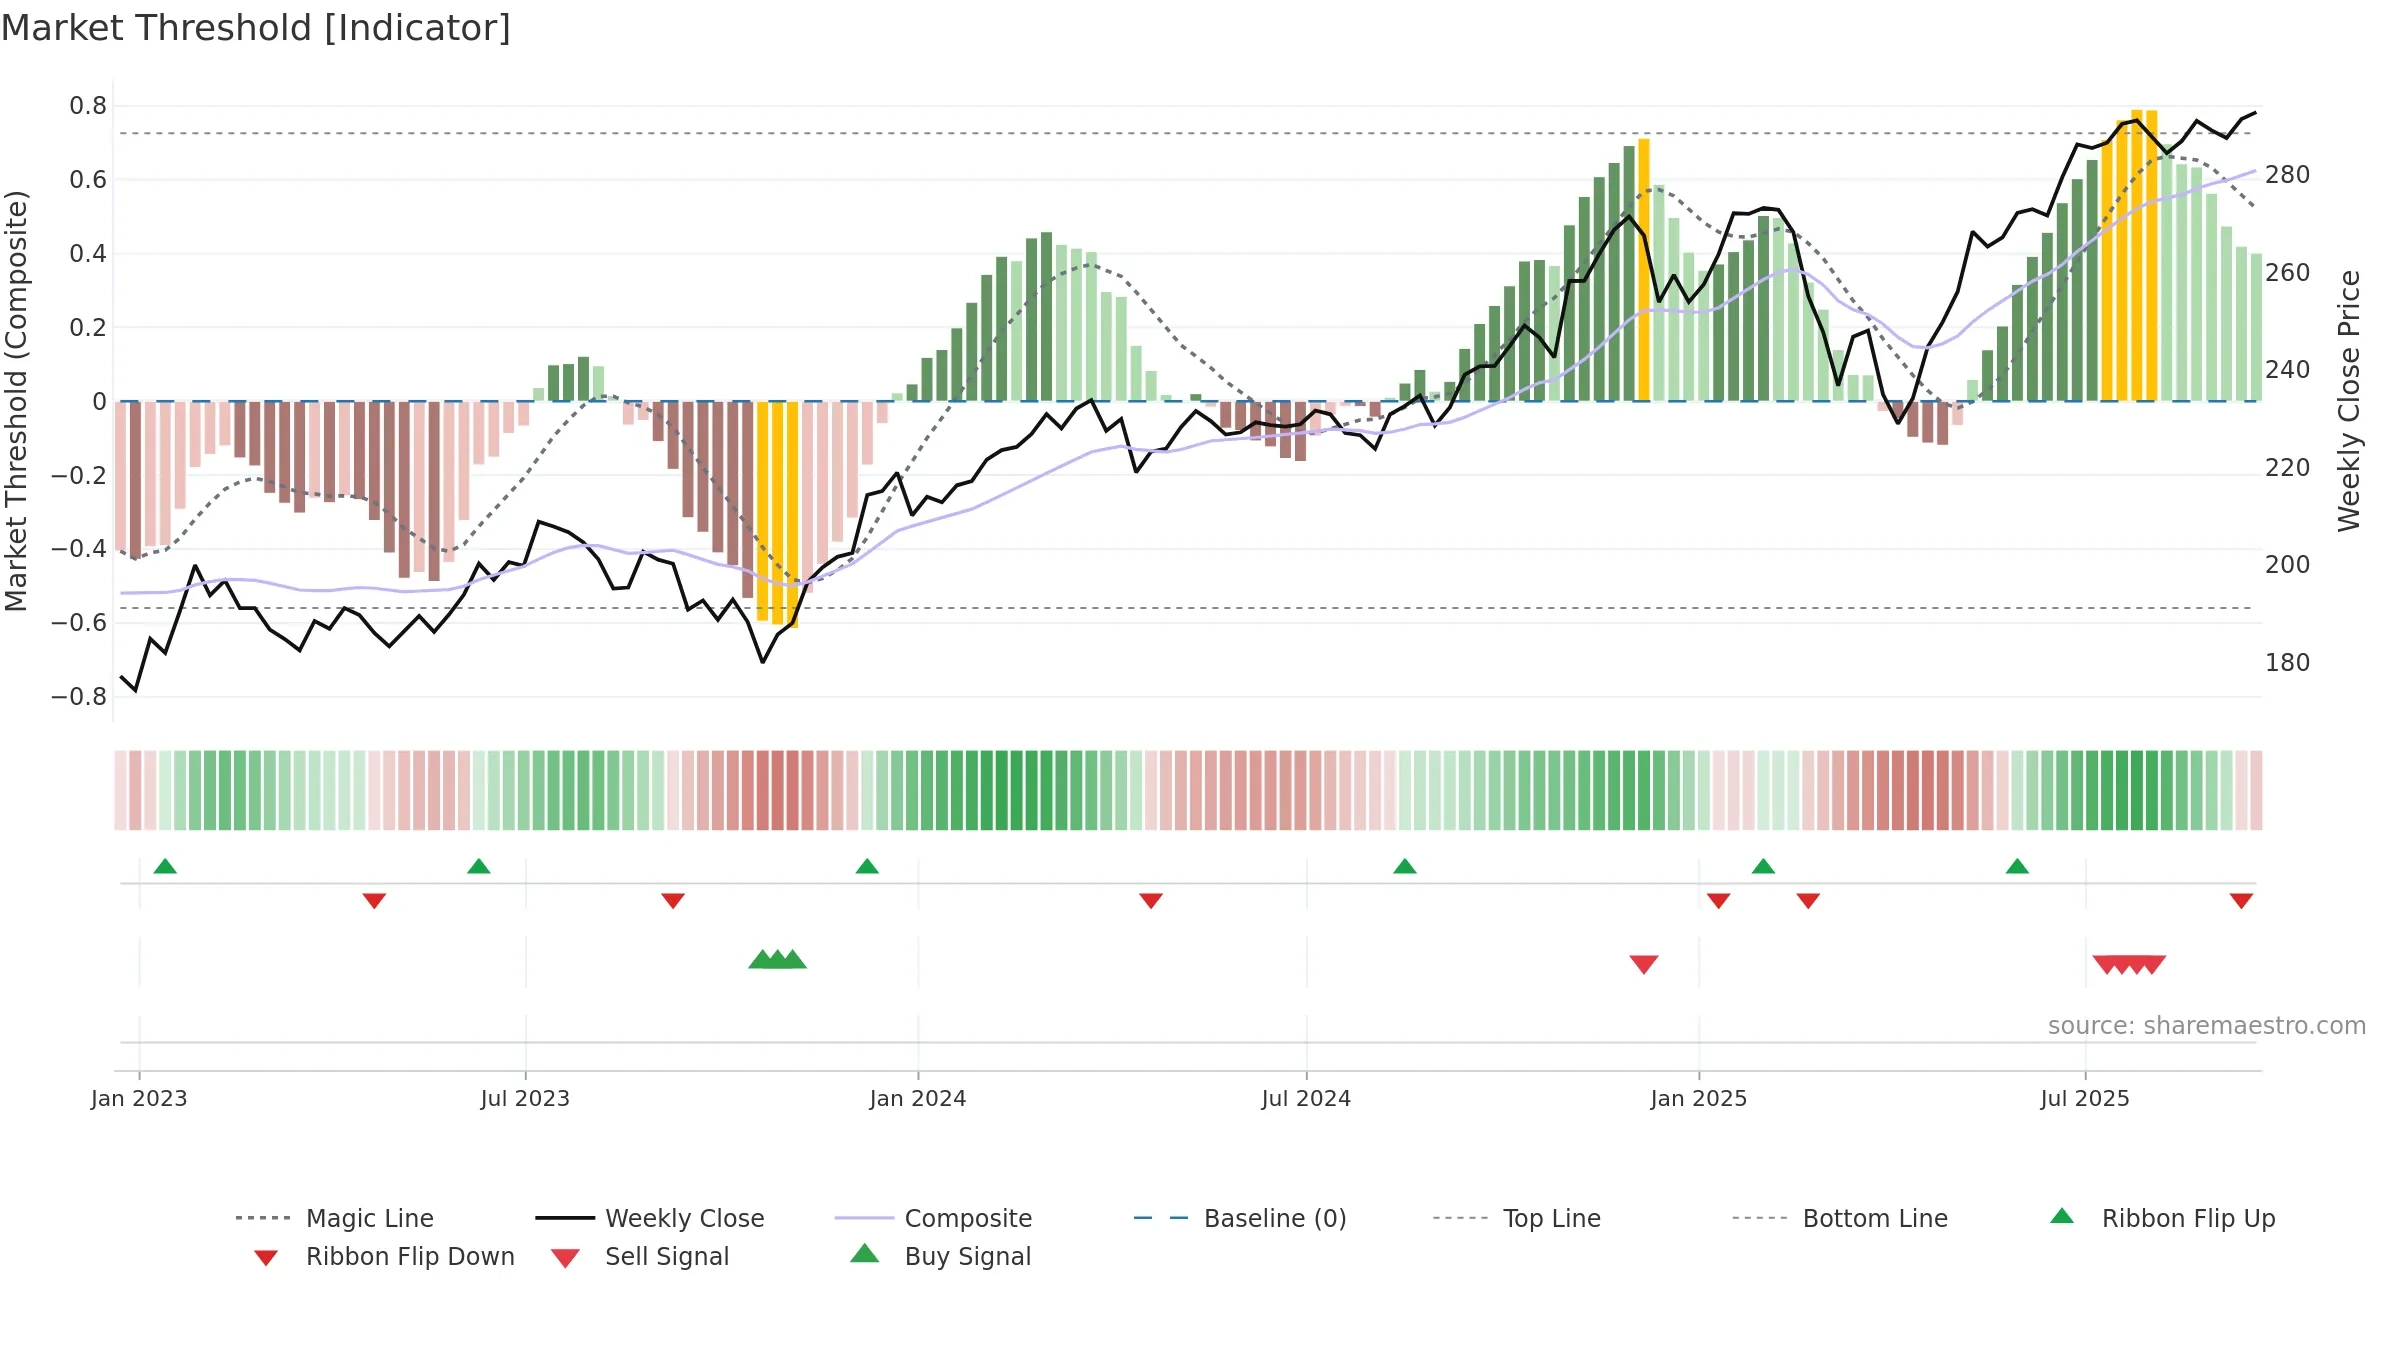Viewport: 2400px width, 1350px height.
Task: Click the Jan 2023 x-axis label
Action: [139, 1098]
